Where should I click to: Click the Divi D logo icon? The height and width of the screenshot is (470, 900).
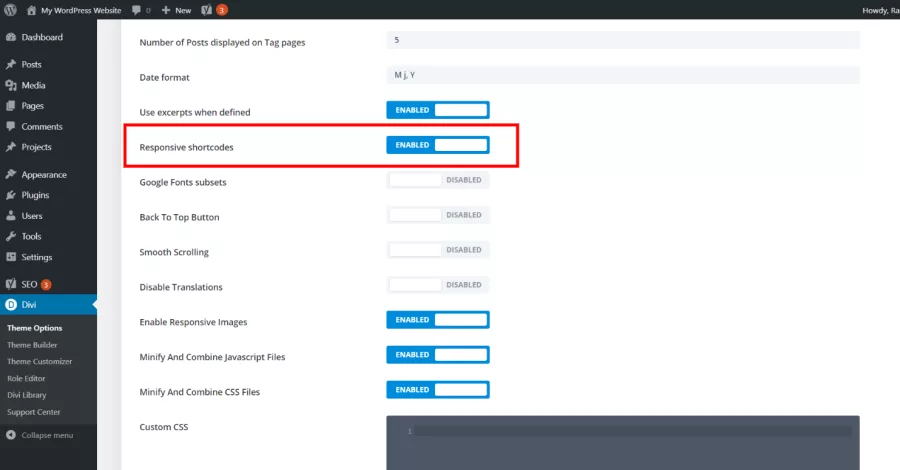[11, 305]
